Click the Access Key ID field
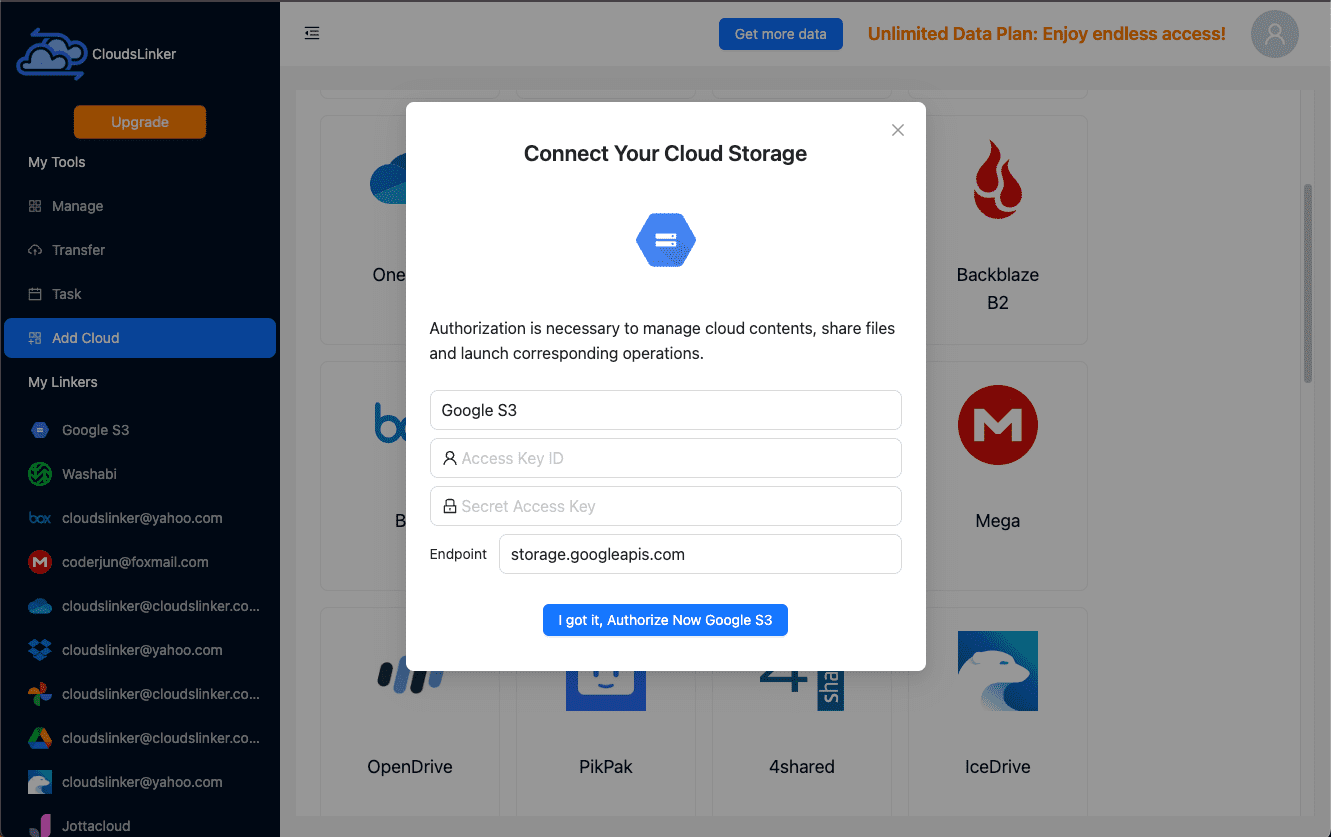The image size is (1331, 837). tap(666, 458)
